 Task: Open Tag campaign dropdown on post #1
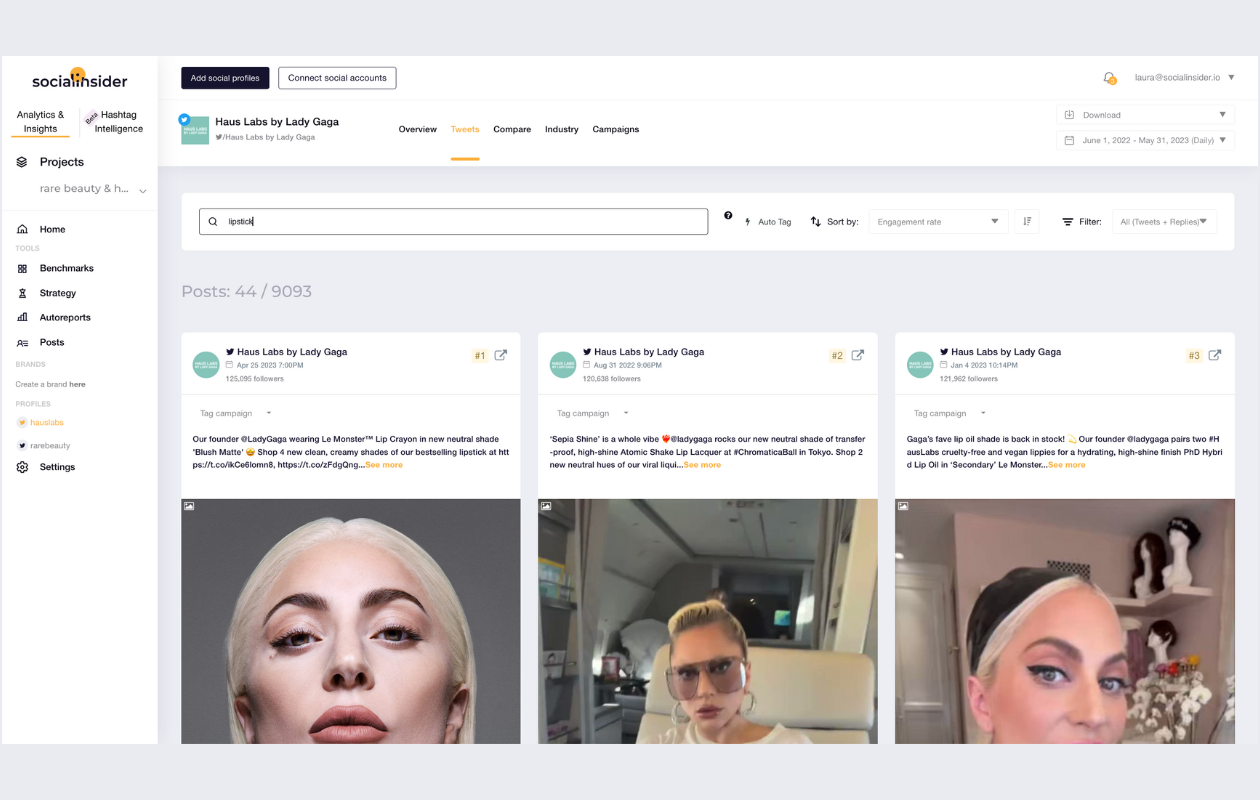pyautogui.click(x=235, y=413)
